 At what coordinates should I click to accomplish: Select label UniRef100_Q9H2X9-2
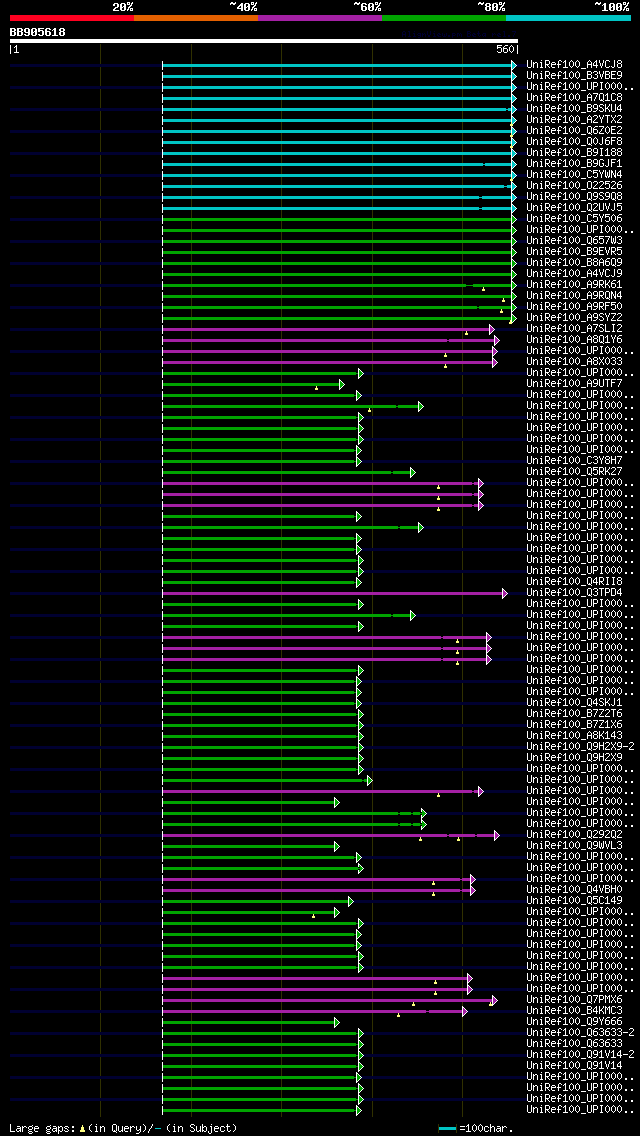581,747
